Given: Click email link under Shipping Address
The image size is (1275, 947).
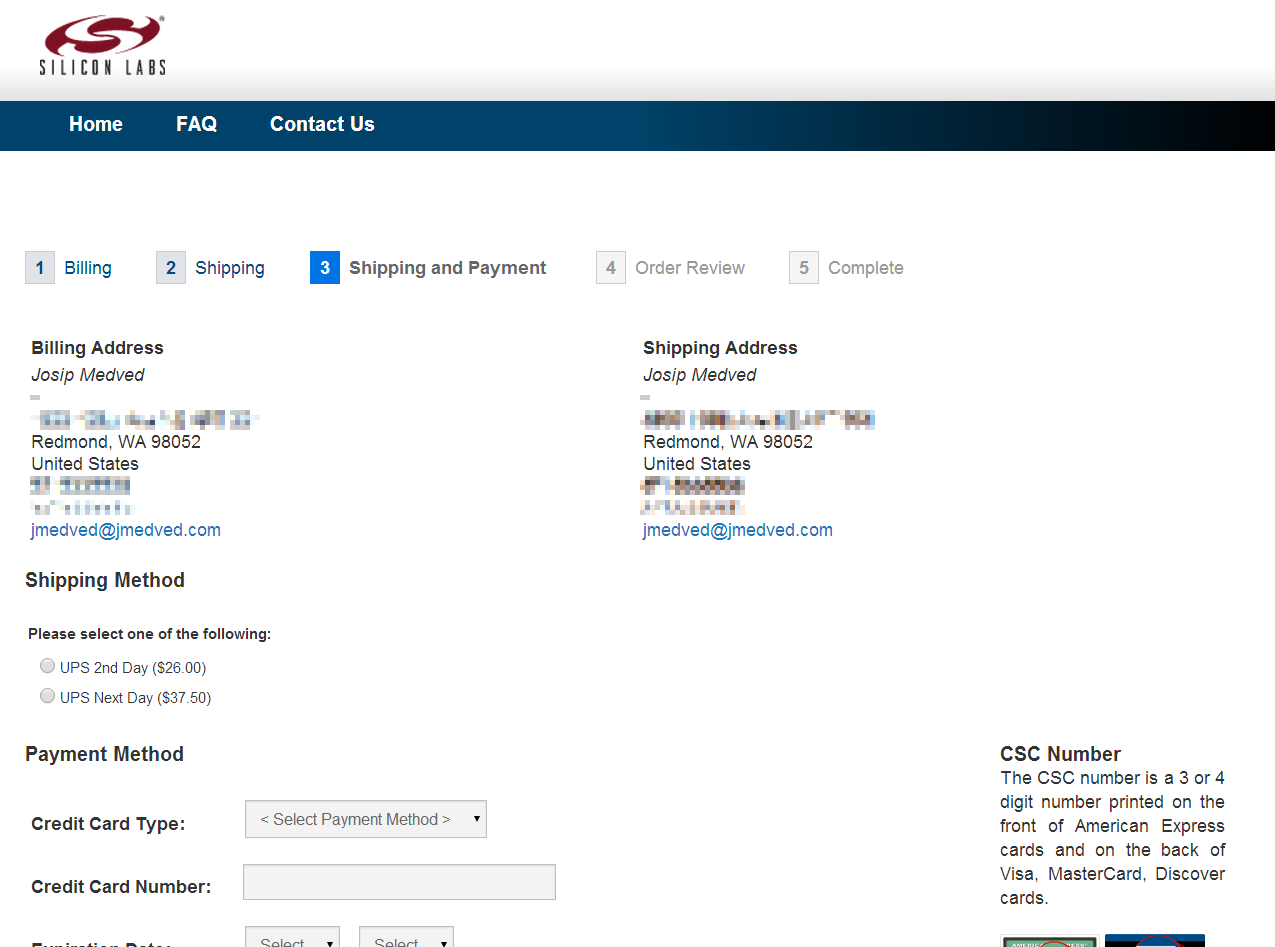Looking at the screenshot, I should tap(738, 530).
